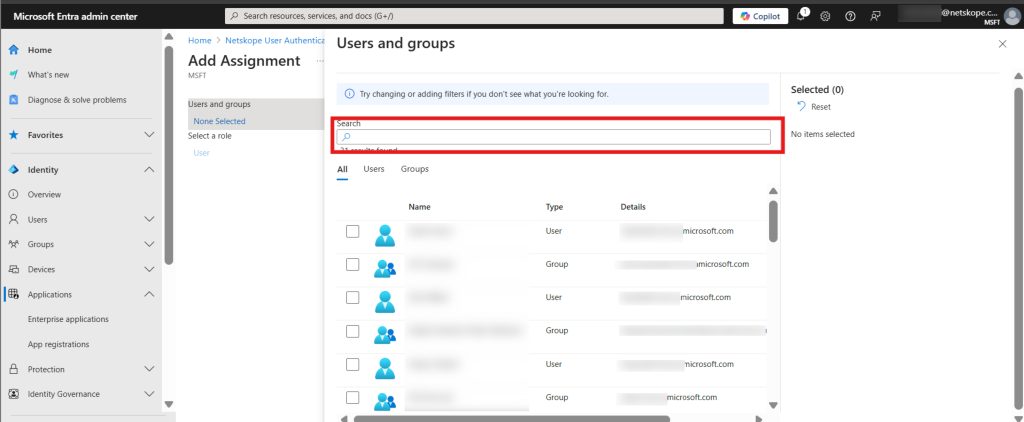
Task: Open the settings gear icon
Action: (825, 16)
